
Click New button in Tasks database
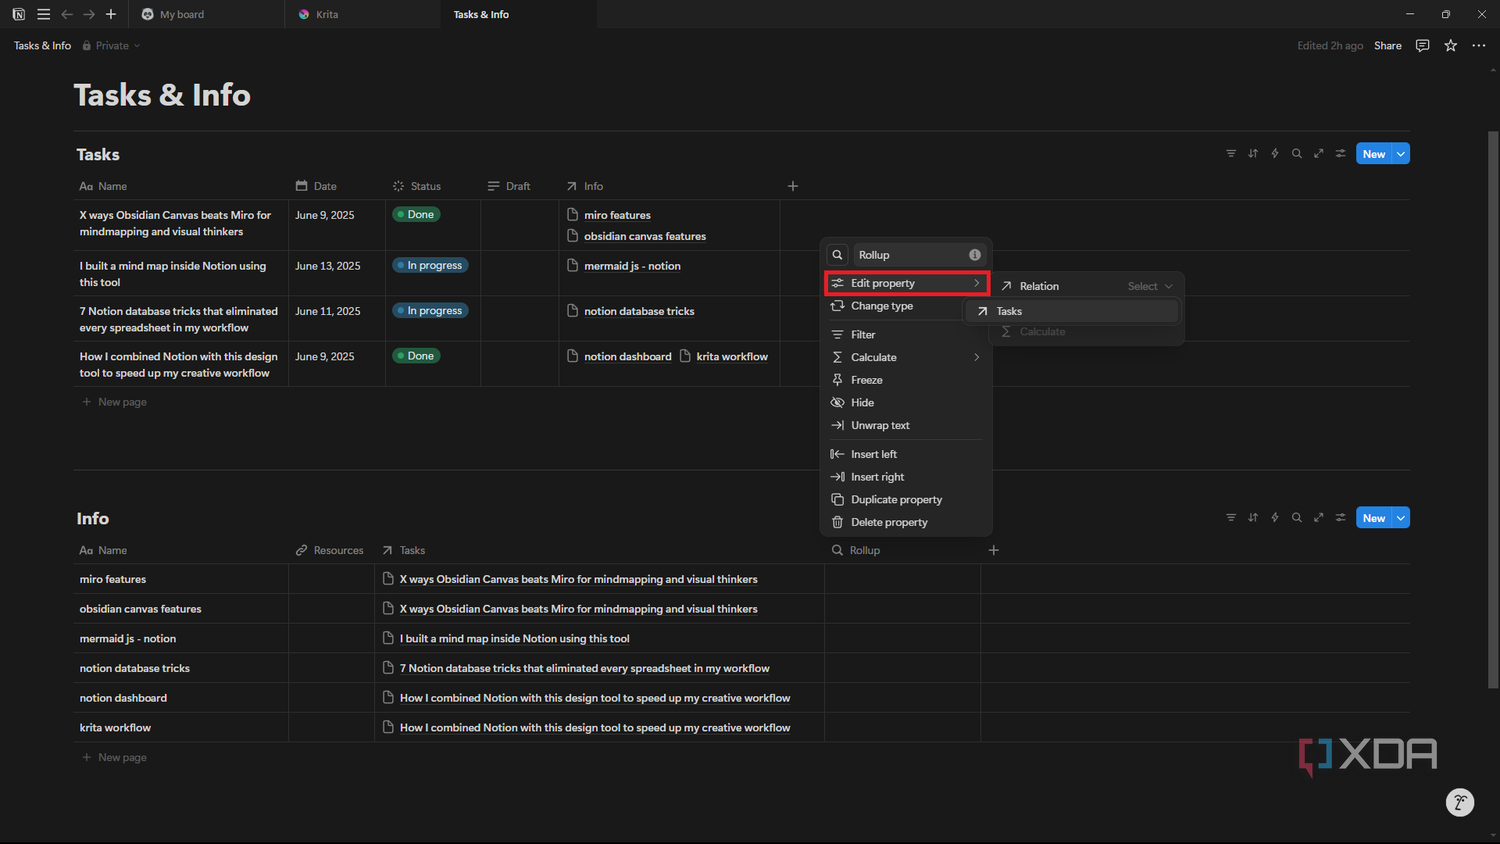(1374, 154)
